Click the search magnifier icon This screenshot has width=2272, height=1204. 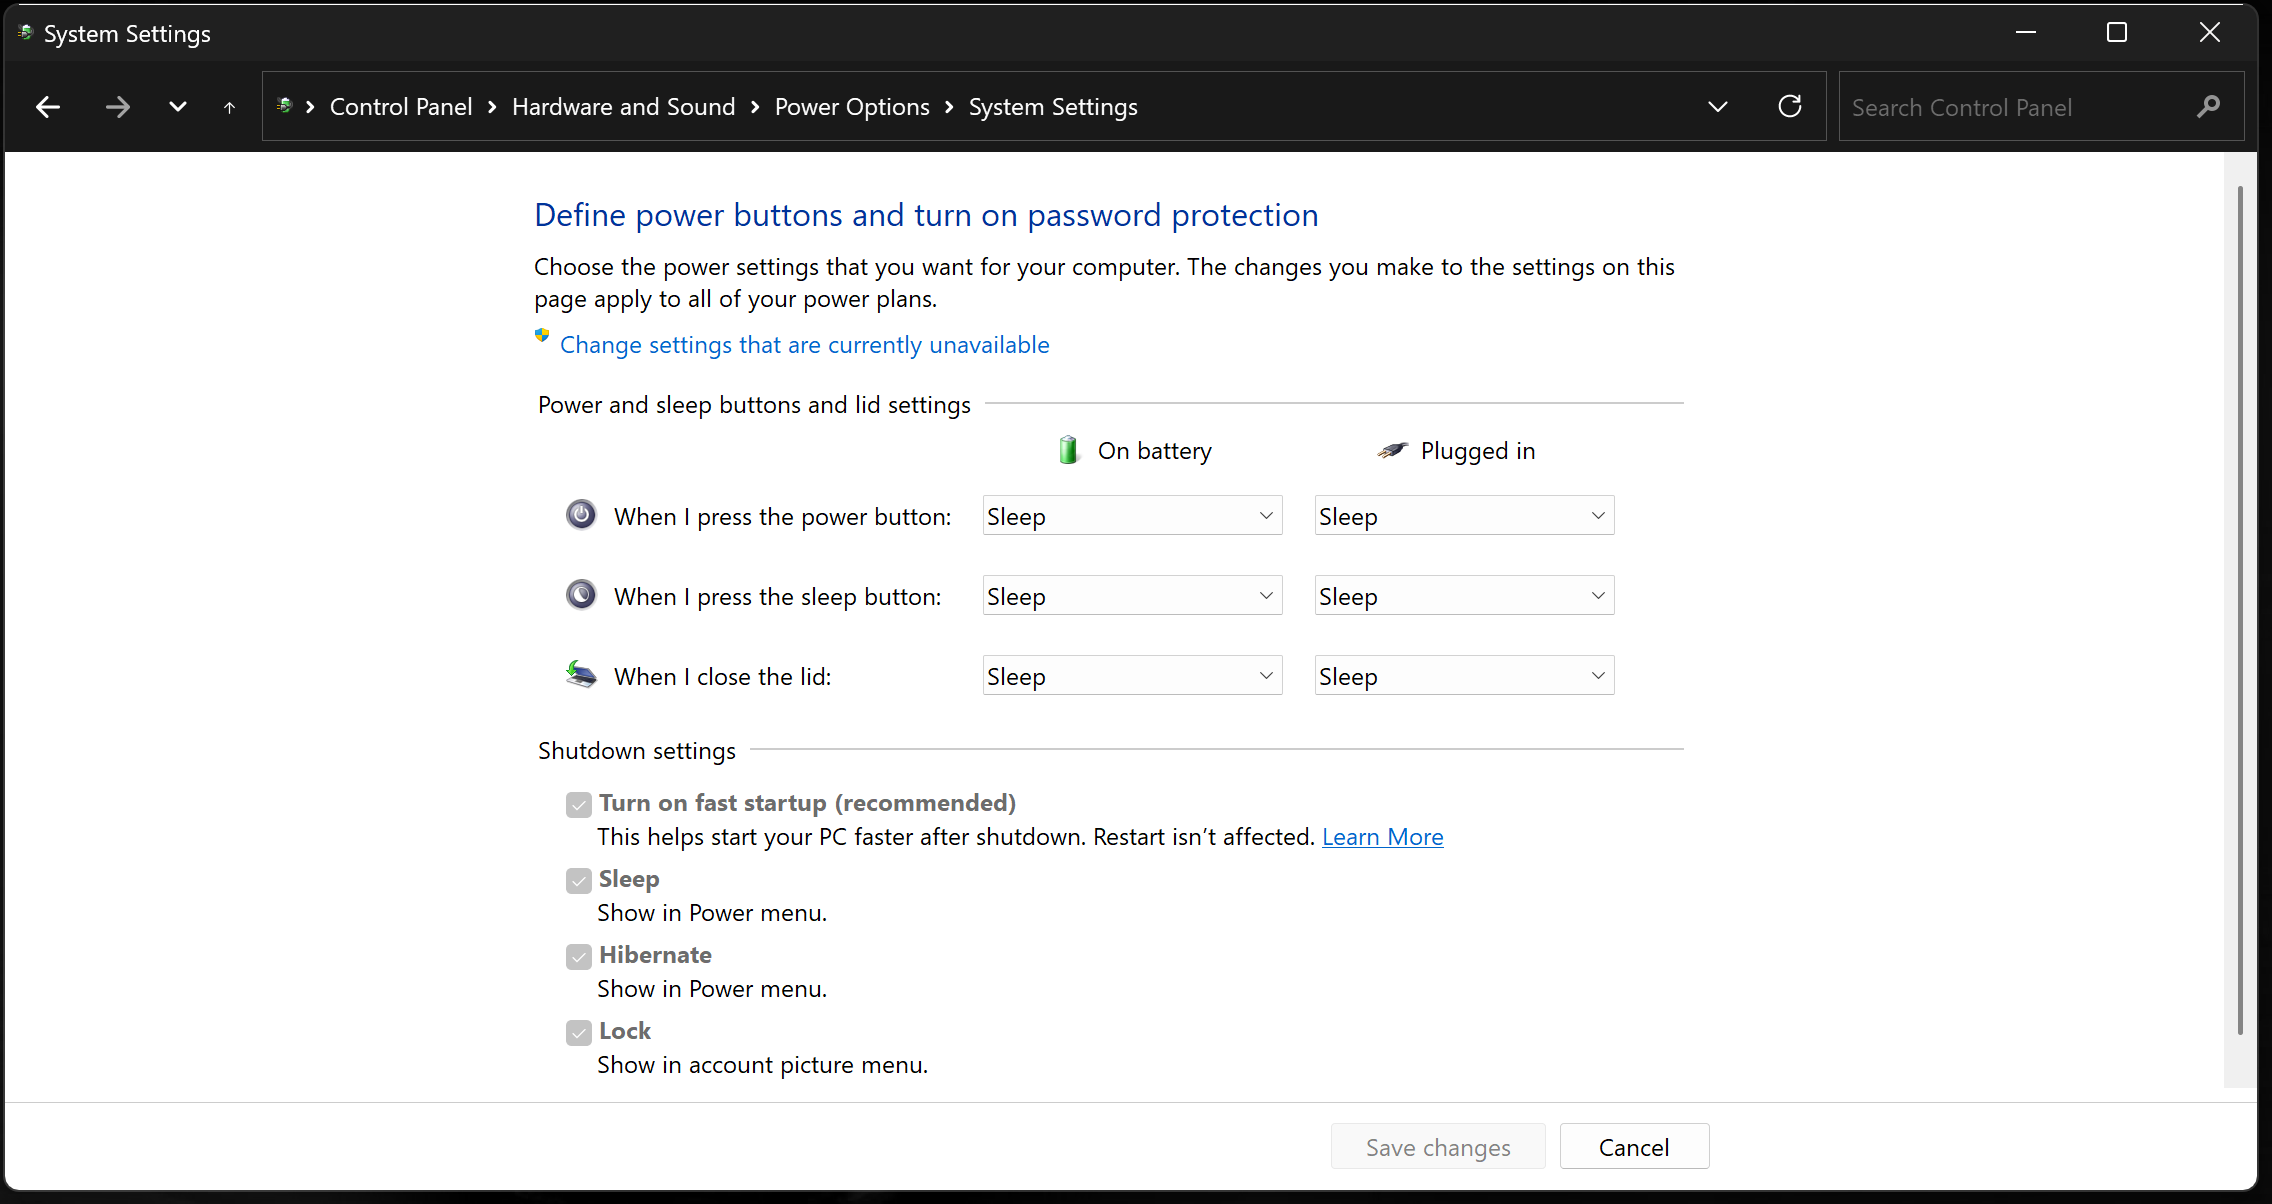pyautogui.click(x=2208, y=107)
